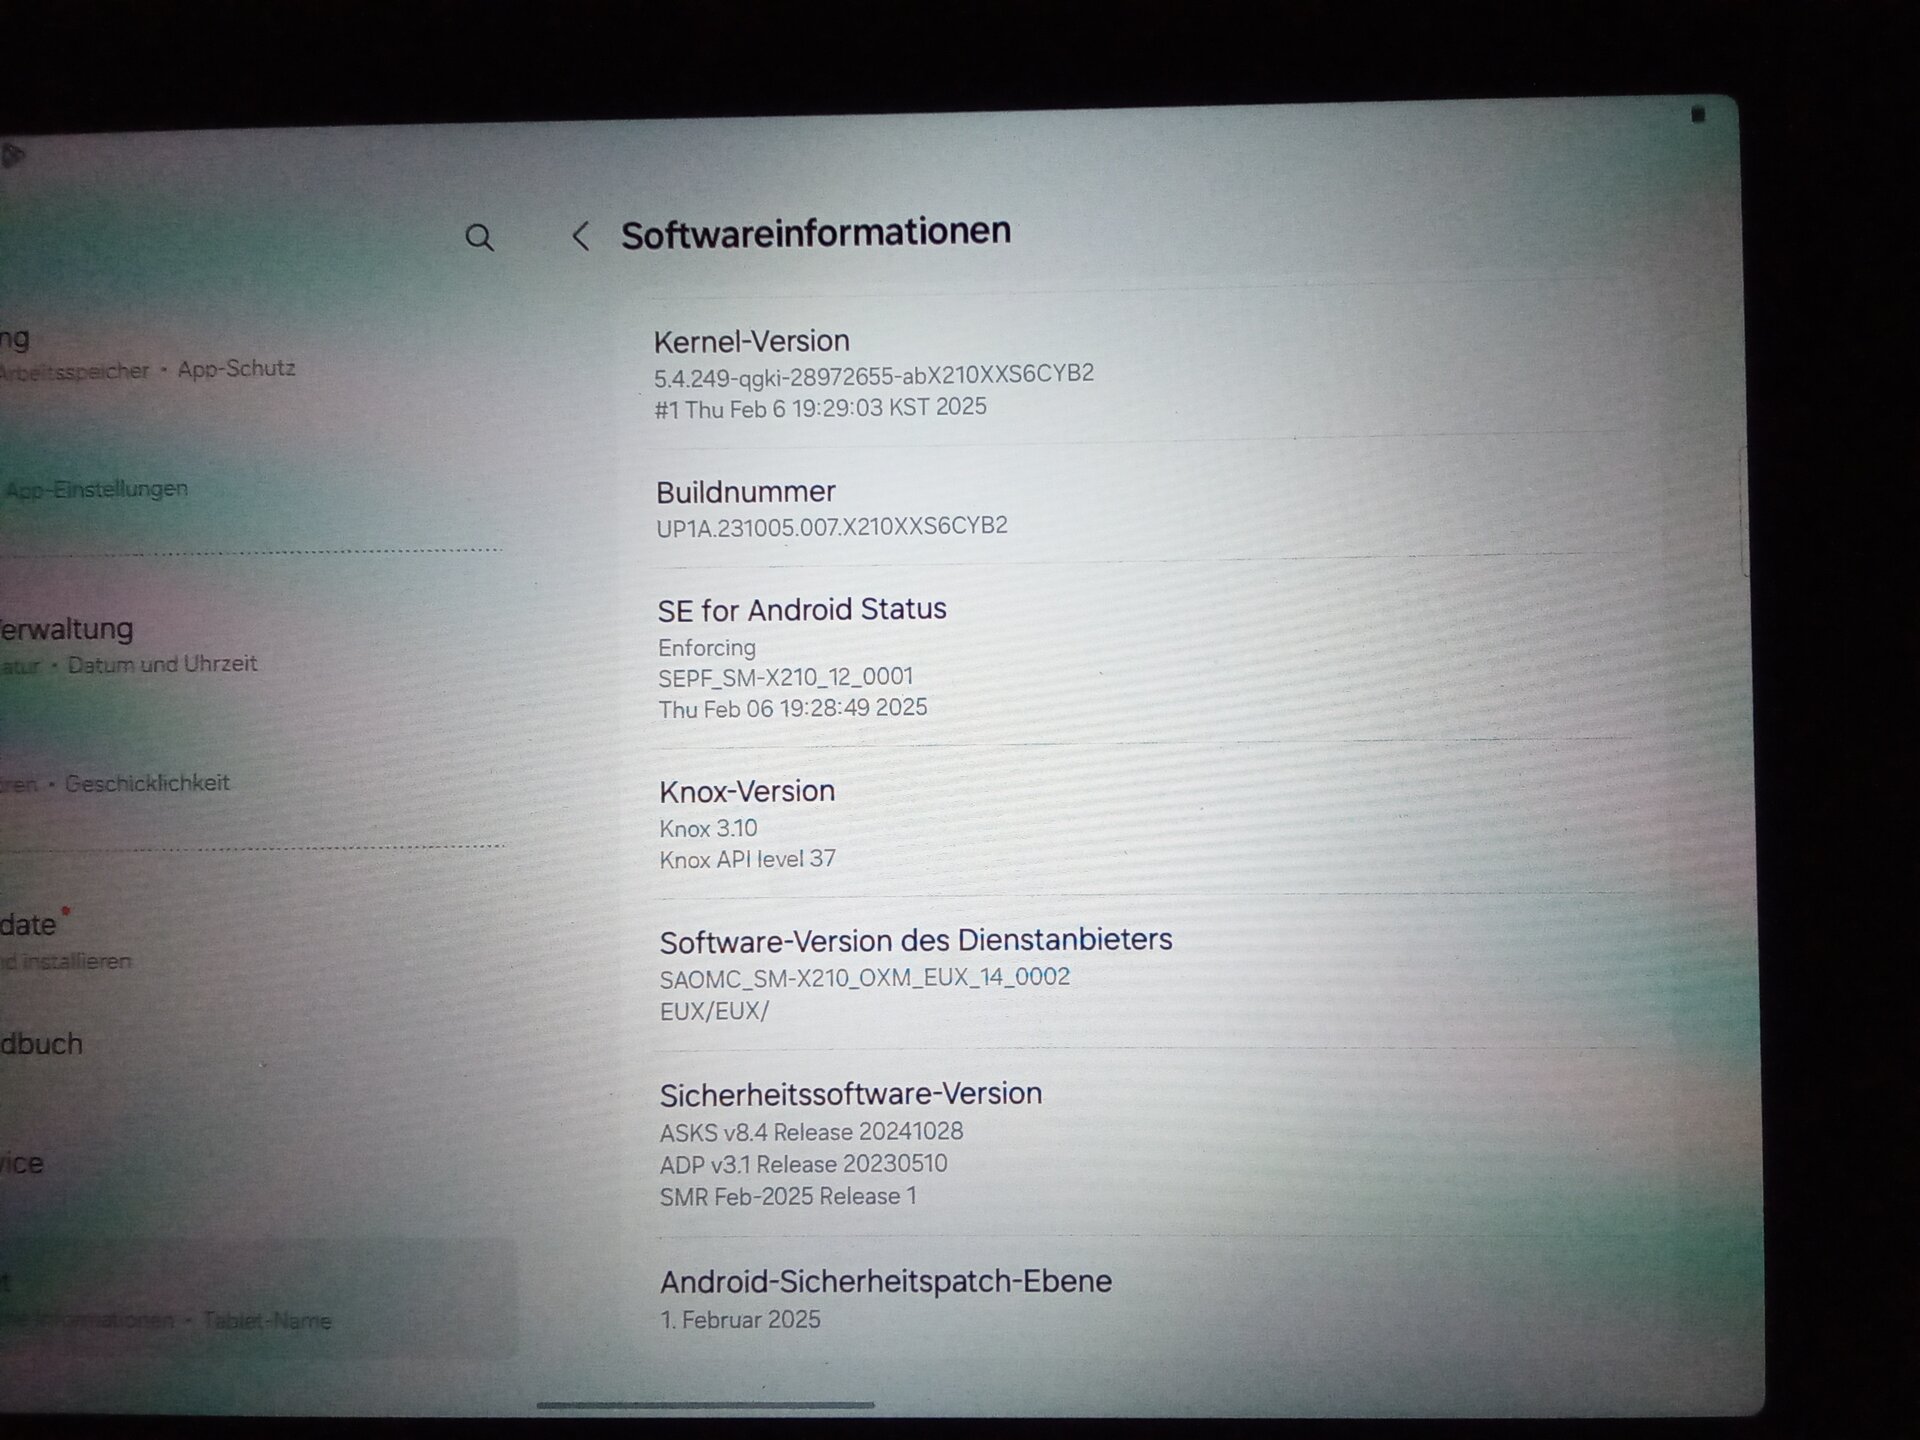Open the App-Einstellungen sidebar item
The height and width of the screenshot is (1440, 1920).
(97, 489)
